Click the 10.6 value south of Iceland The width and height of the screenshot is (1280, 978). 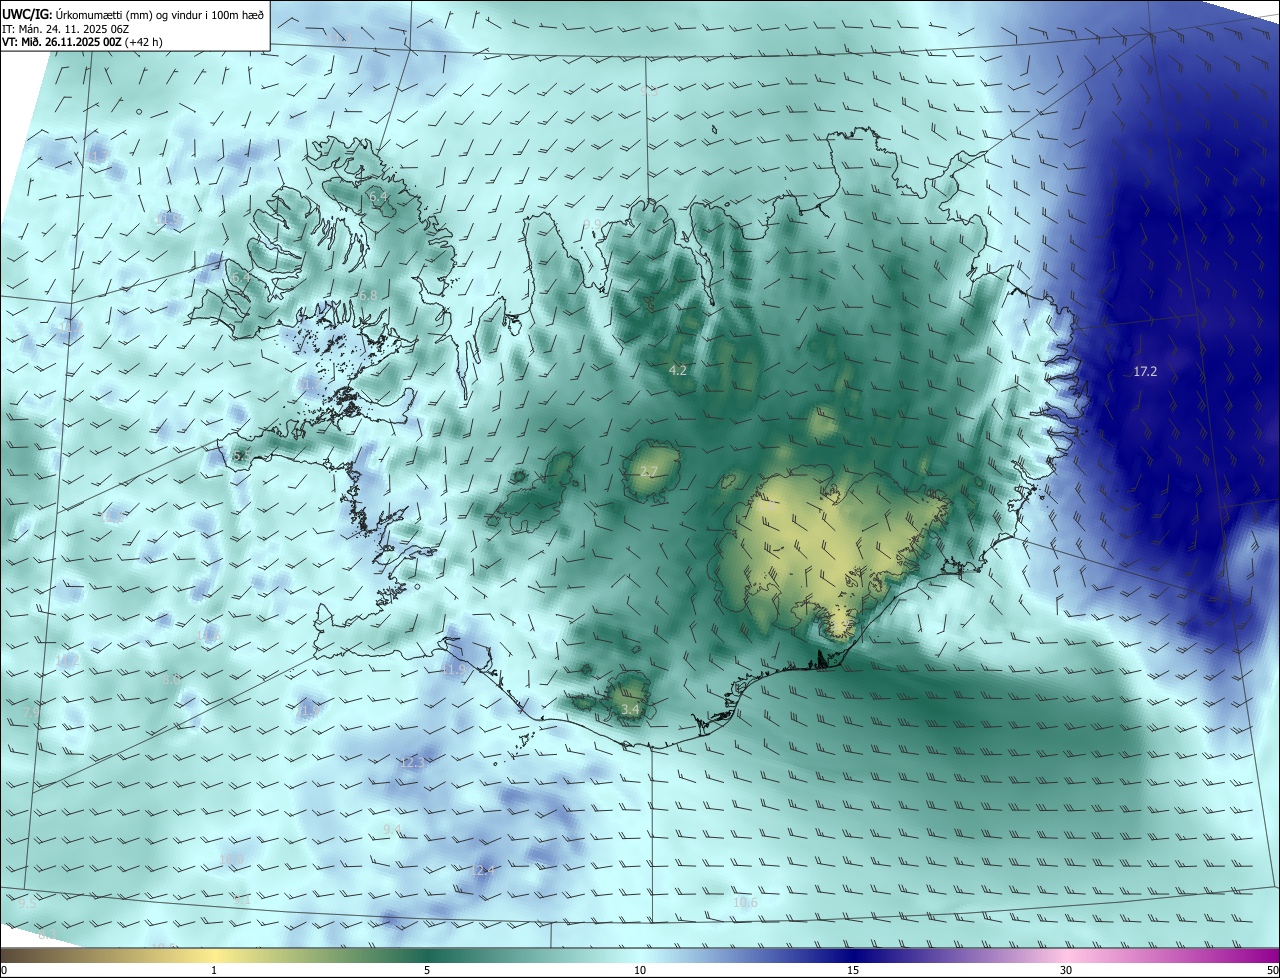(746, 903)
